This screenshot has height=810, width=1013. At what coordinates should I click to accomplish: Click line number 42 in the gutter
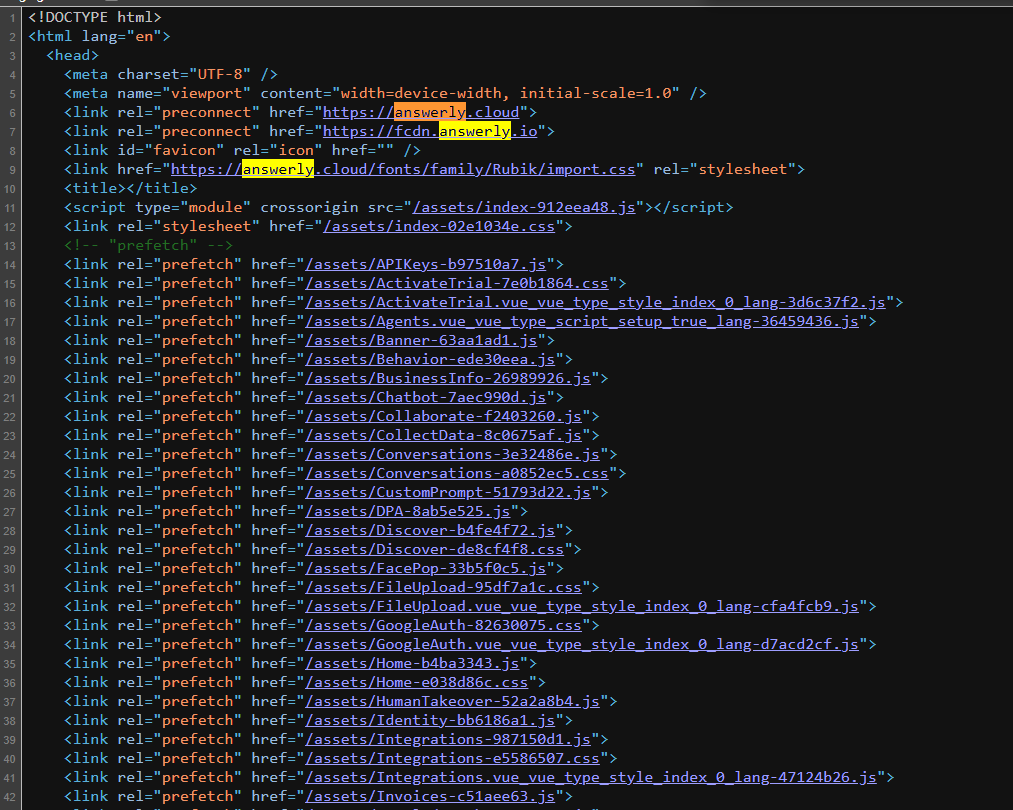click(10, 796)
